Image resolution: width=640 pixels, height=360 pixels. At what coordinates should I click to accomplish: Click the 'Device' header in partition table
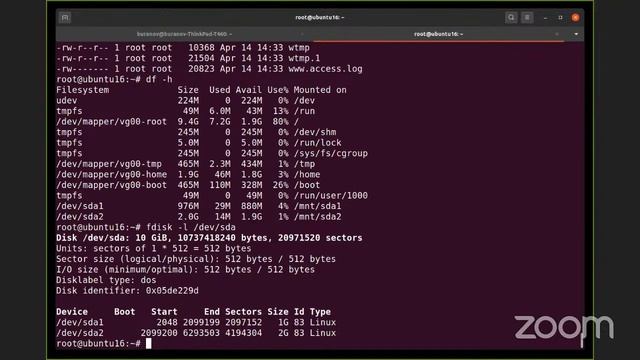72,312
